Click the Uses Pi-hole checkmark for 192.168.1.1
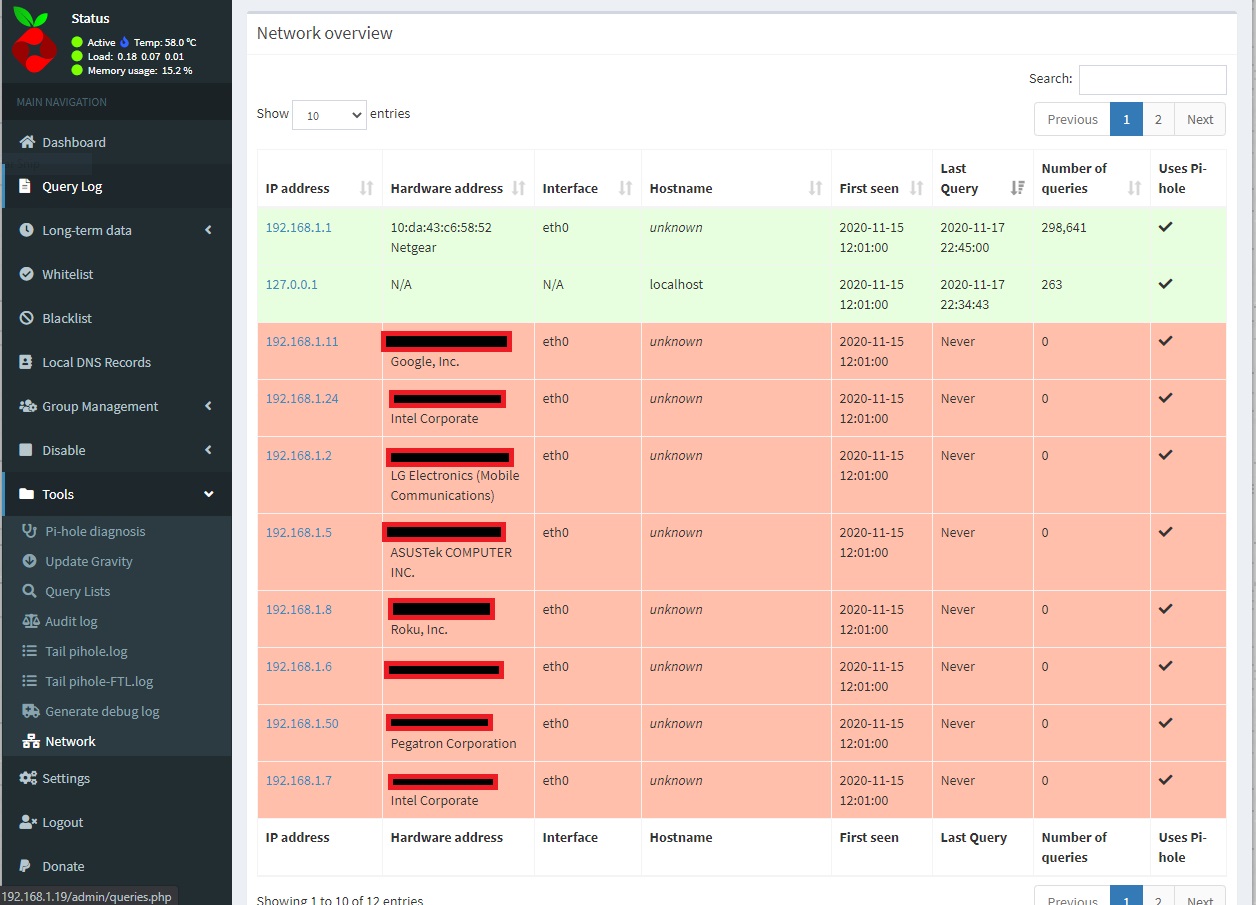This screenshot has width=1256, height=905. (x=1165, y=227)
